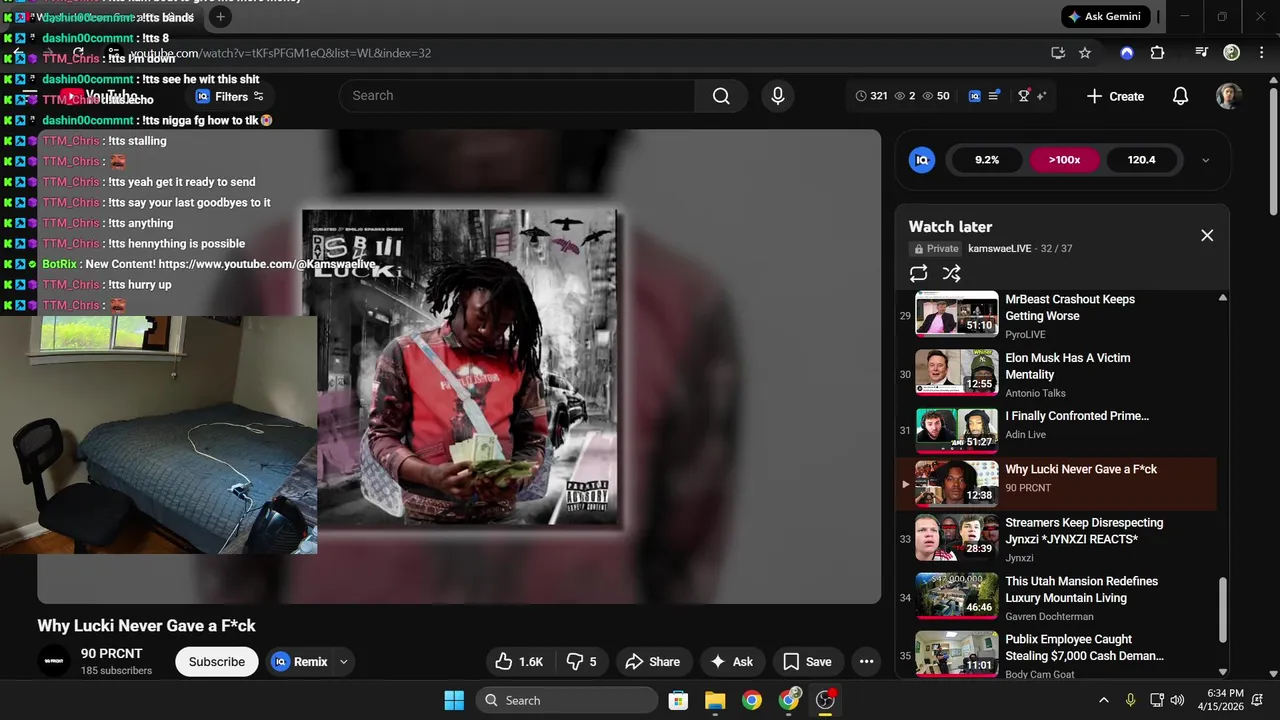Activate voice search microphone icon
Viewport: 1280px width, 720px height.
point(777,96)
